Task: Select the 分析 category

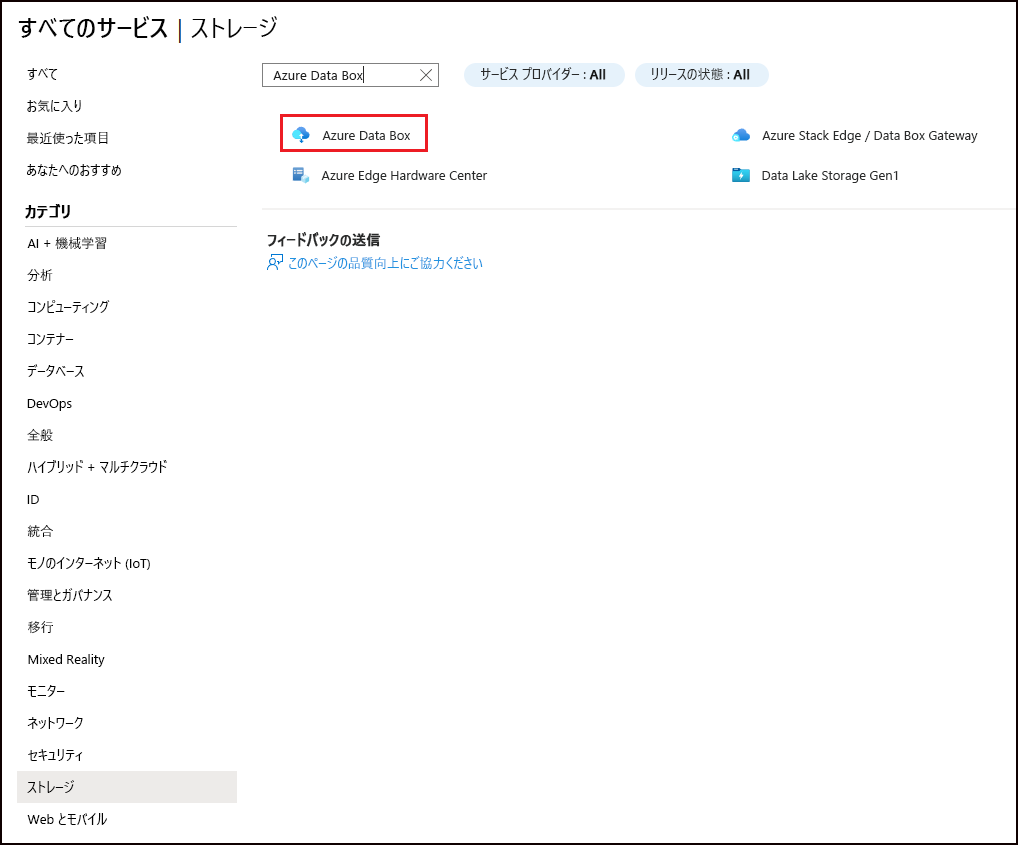Action: (40, 275)
